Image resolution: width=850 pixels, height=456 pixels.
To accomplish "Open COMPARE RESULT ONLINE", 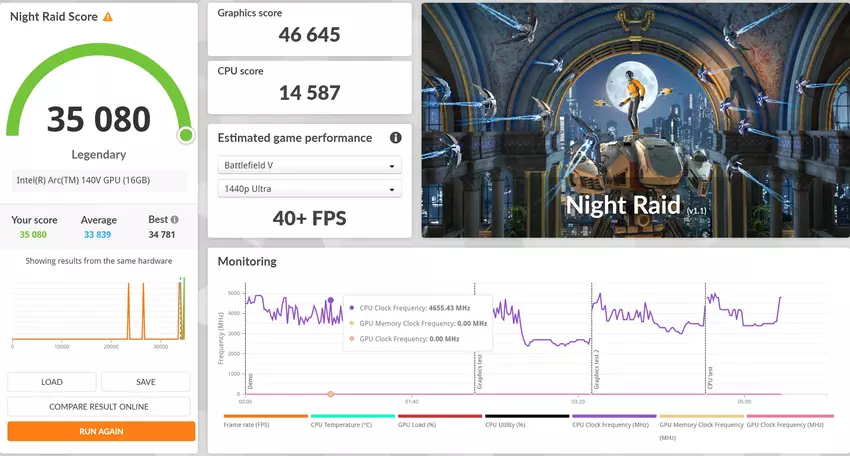I will click(99, 407).
